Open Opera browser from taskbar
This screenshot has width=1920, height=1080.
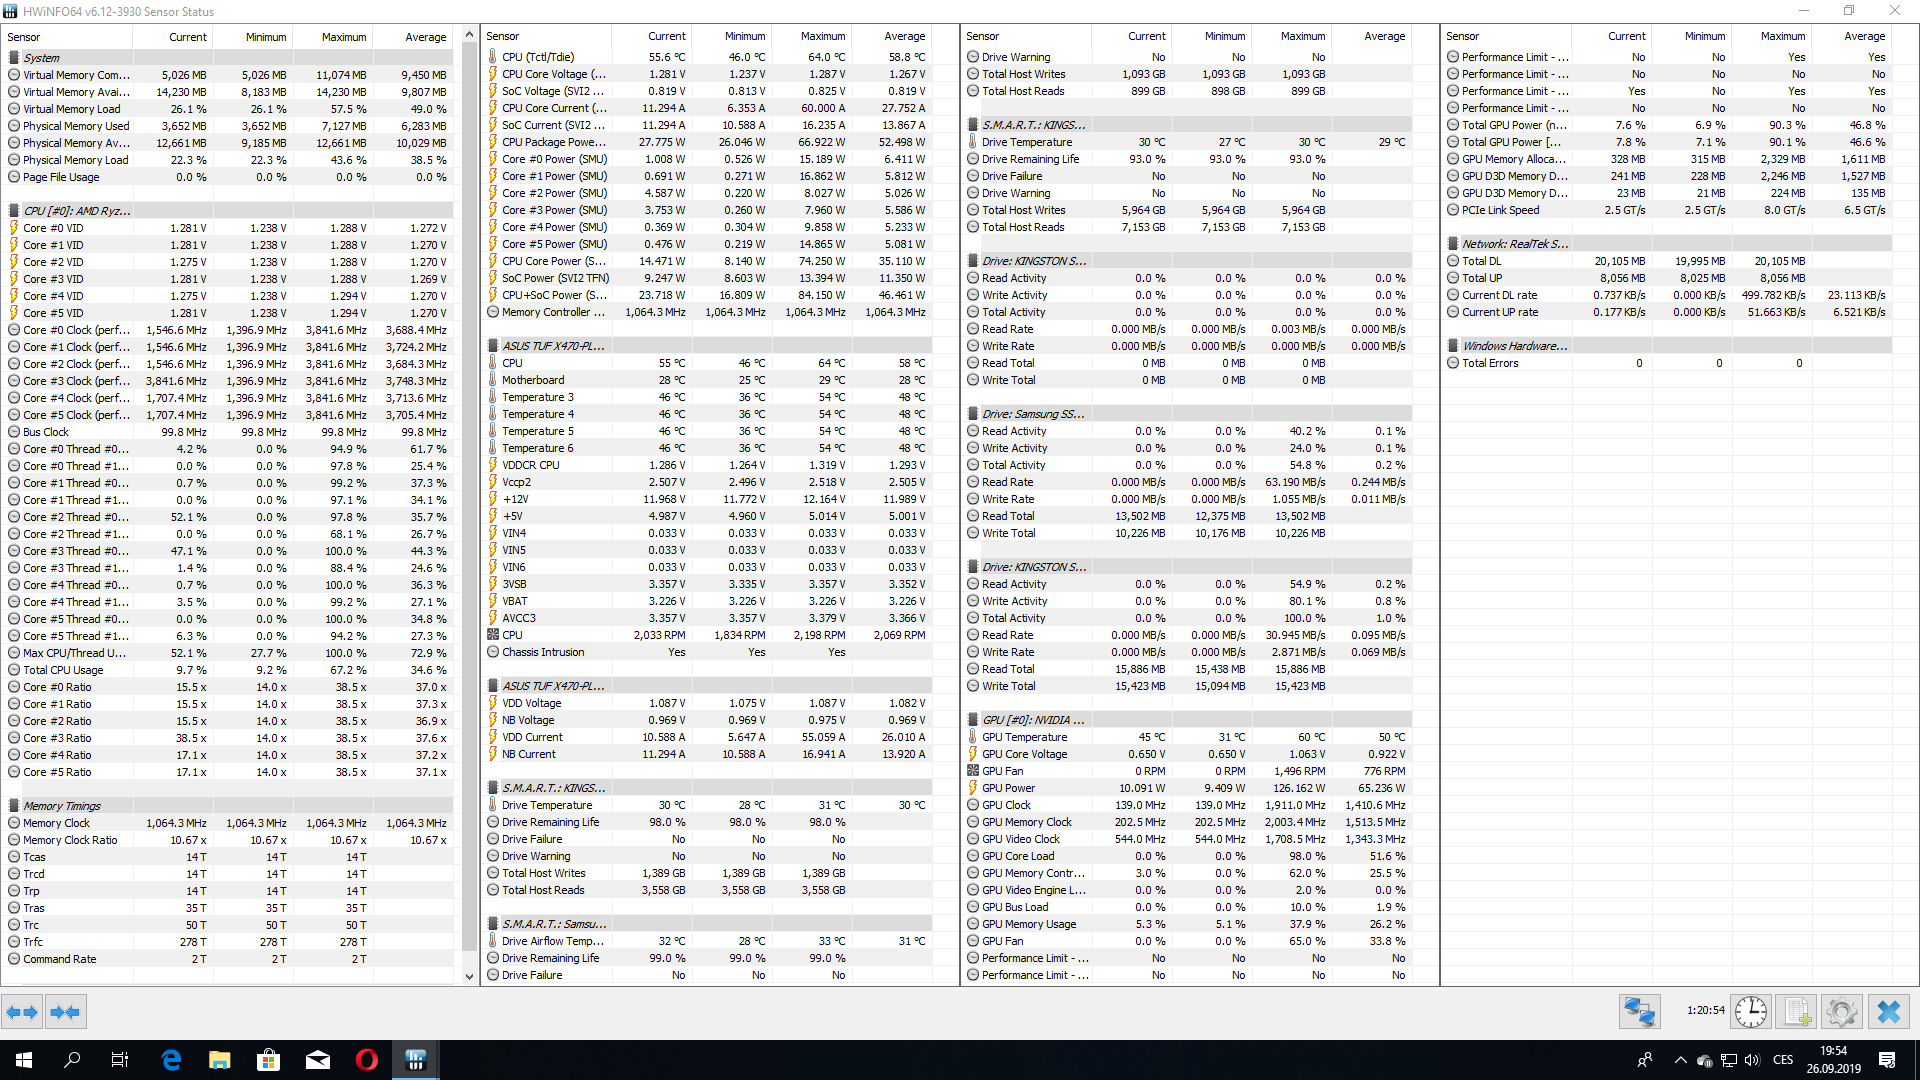coord(366,1060)
